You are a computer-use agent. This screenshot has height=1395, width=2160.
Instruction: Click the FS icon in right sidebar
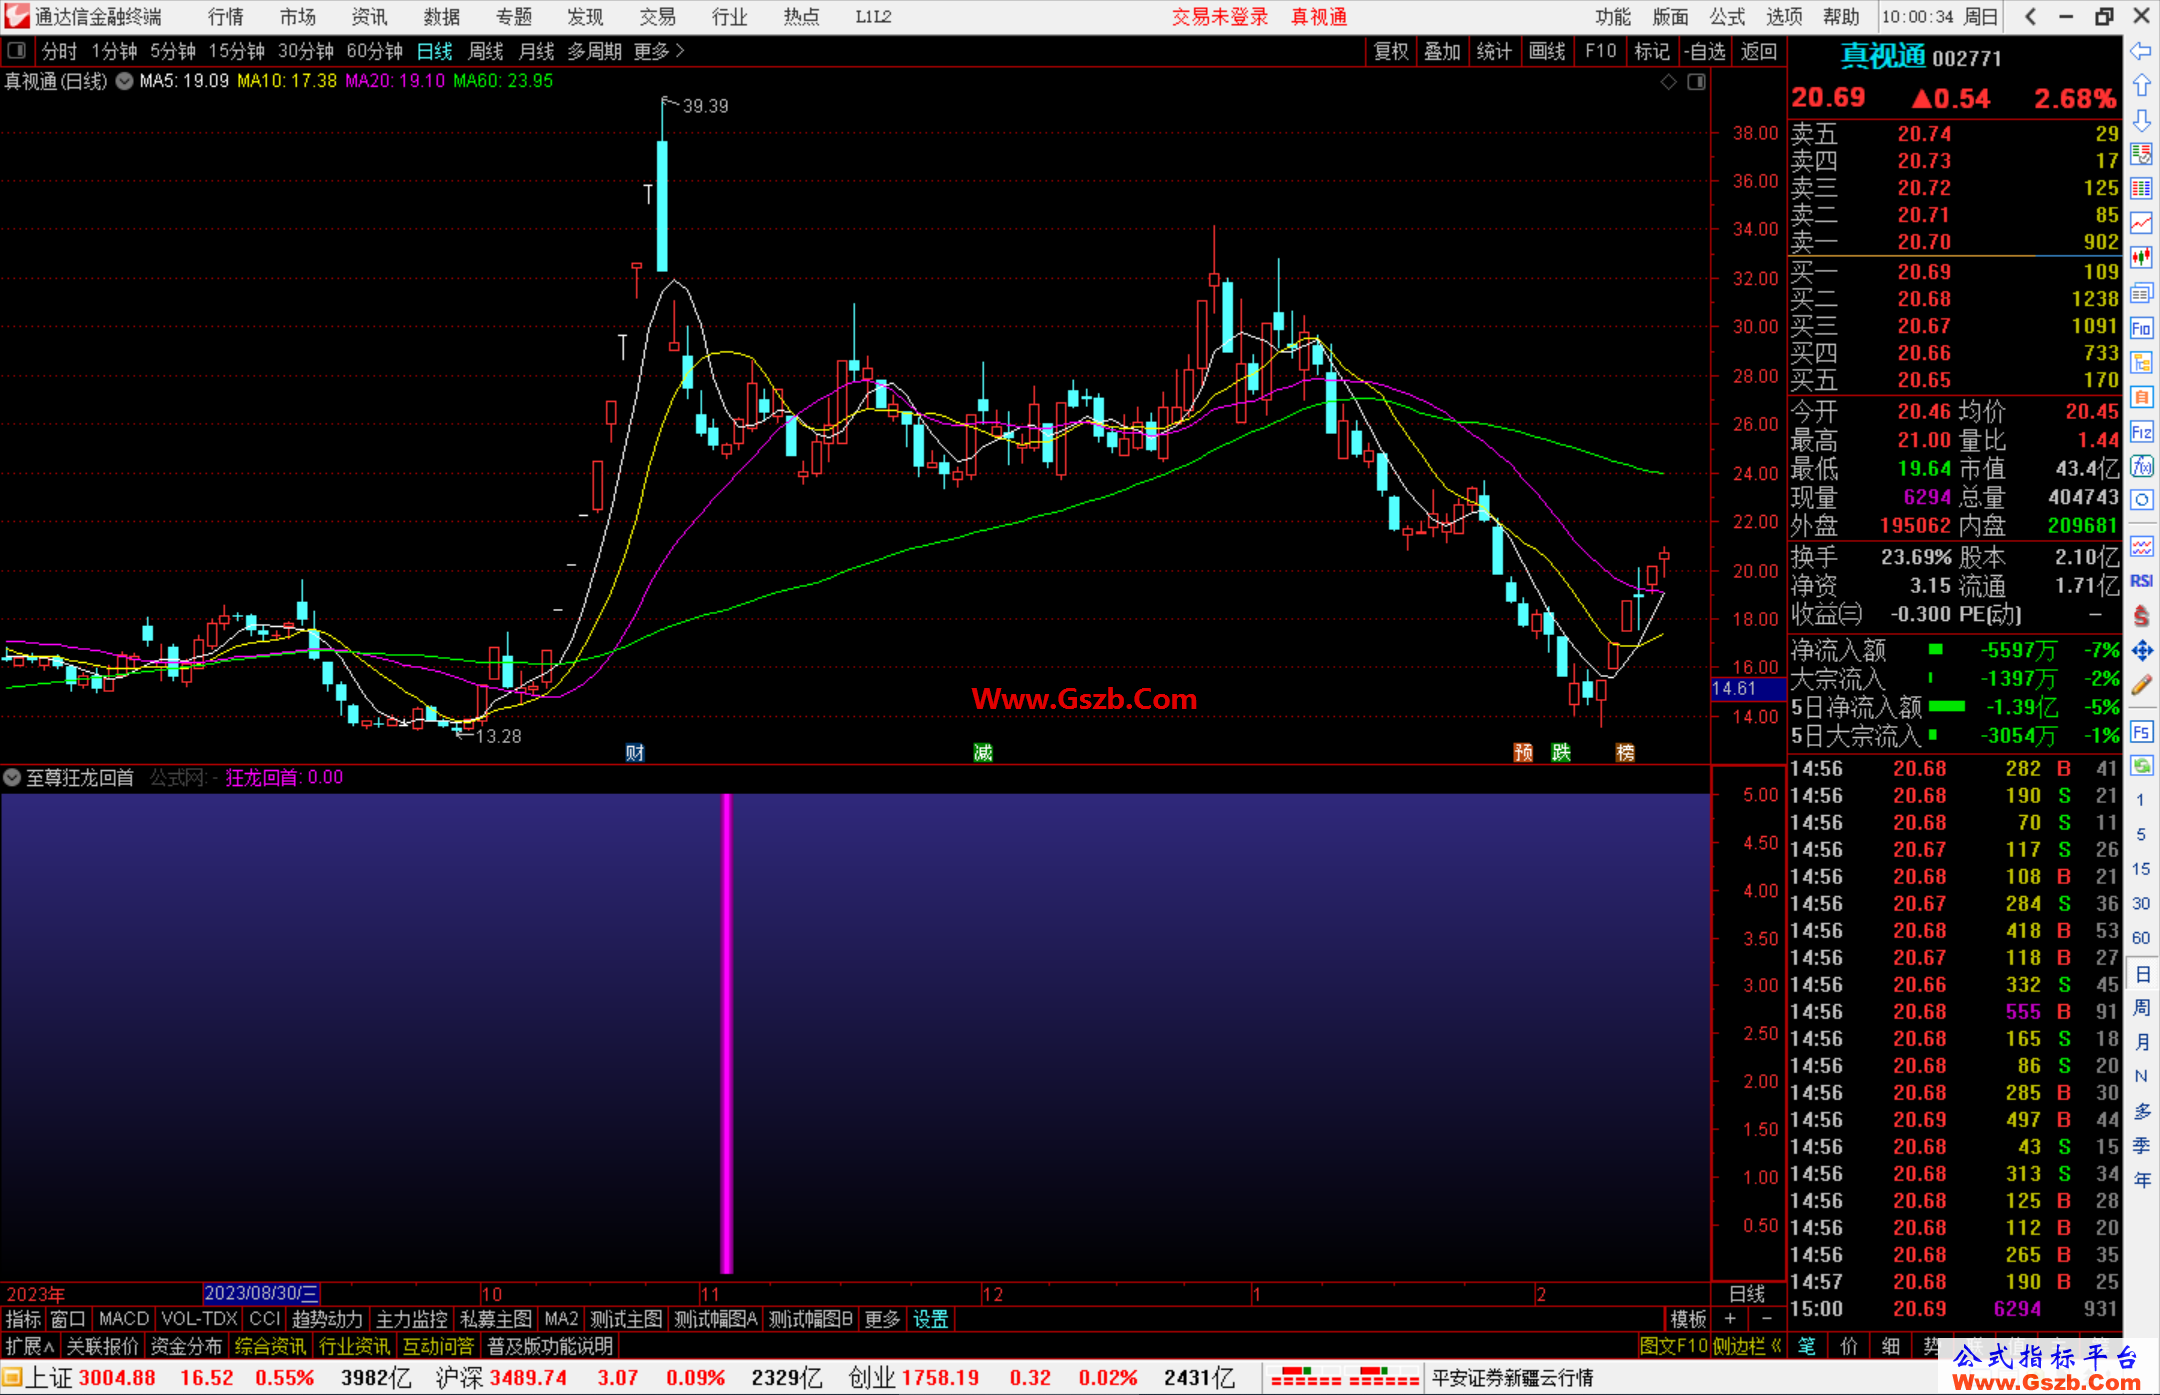pos(2141,732)
